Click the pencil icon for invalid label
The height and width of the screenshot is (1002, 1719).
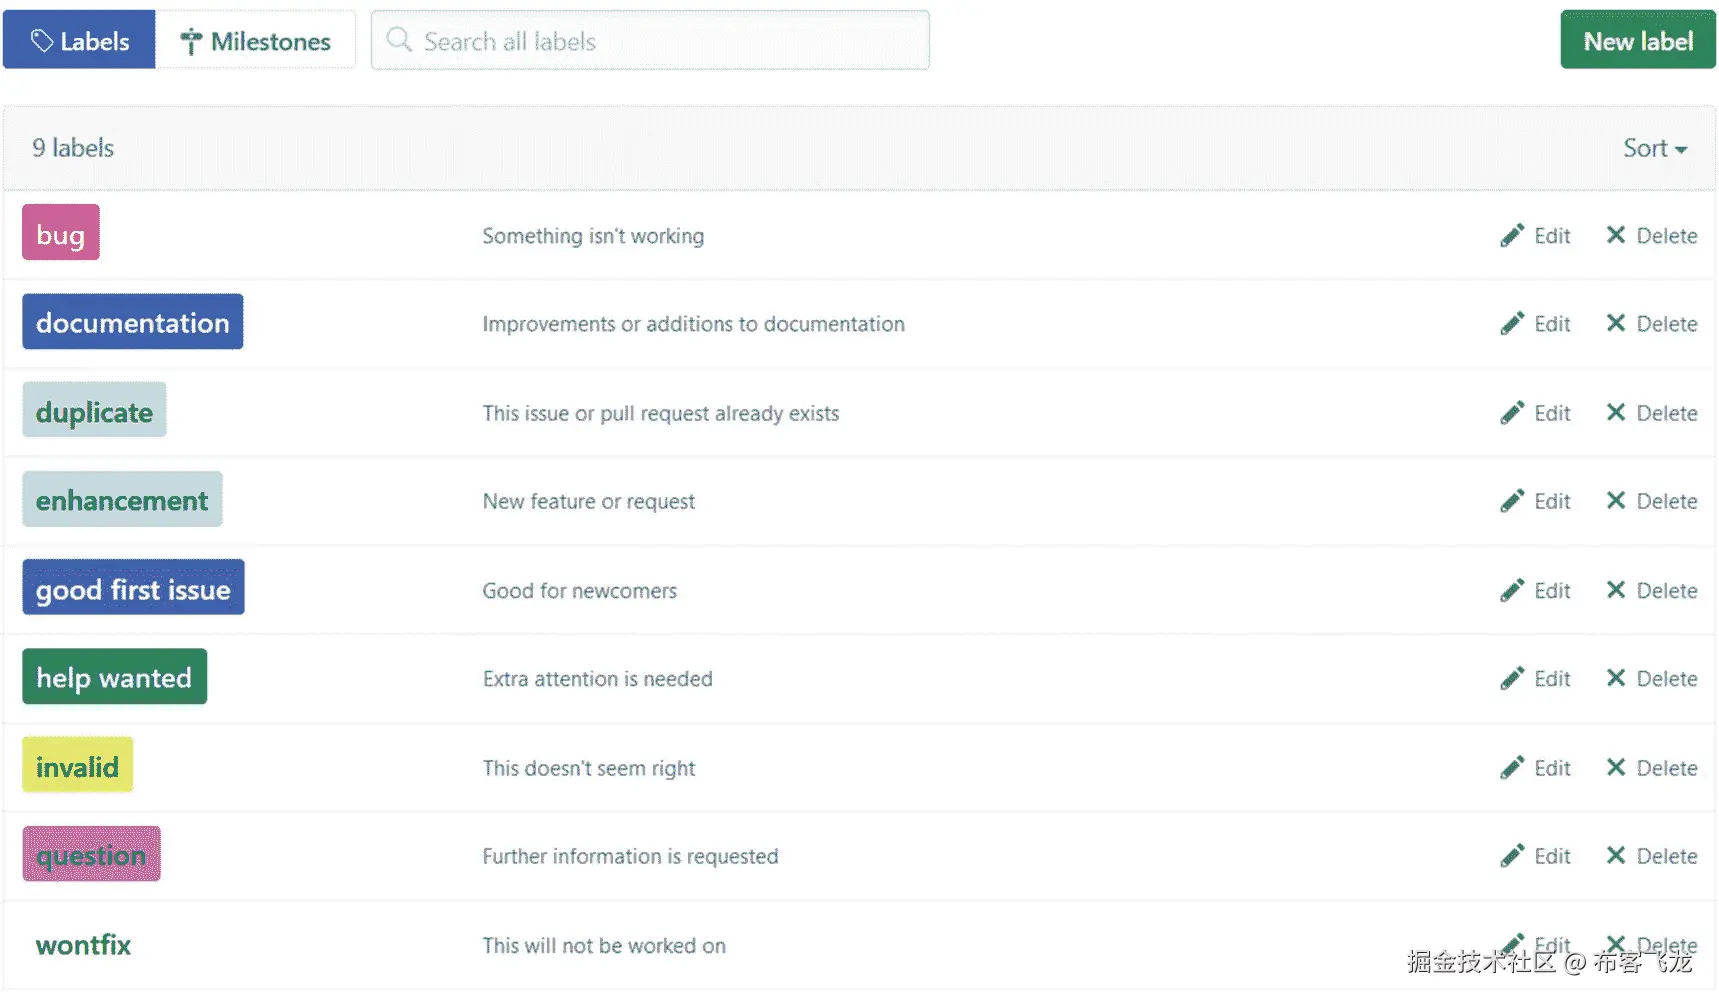(x=1512, y=767)
